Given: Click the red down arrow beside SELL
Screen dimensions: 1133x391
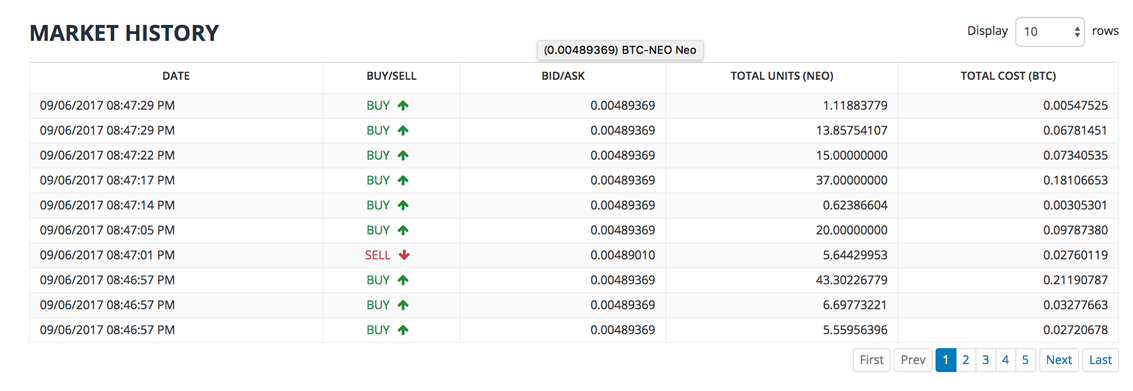Looking at the screenshot, I should (404, 255).
